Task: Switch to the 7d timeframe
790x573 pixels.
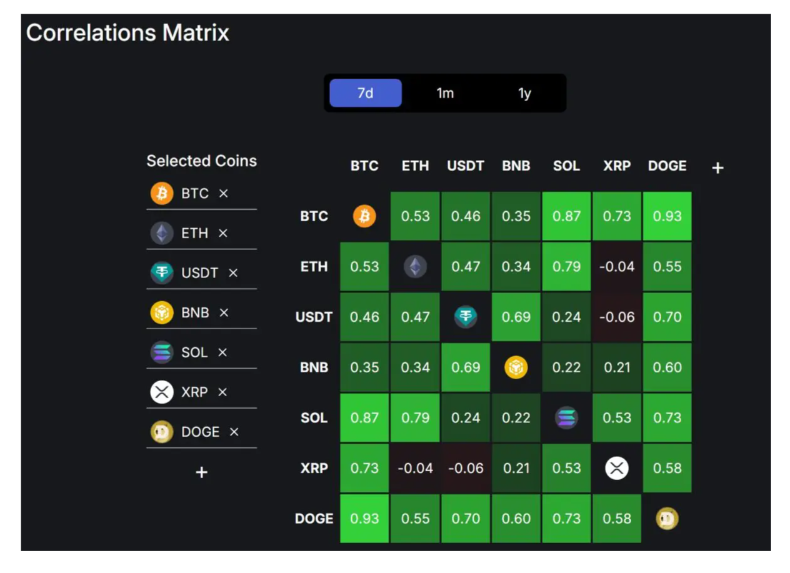Action: pyautogui.click(x=365, y=93)
